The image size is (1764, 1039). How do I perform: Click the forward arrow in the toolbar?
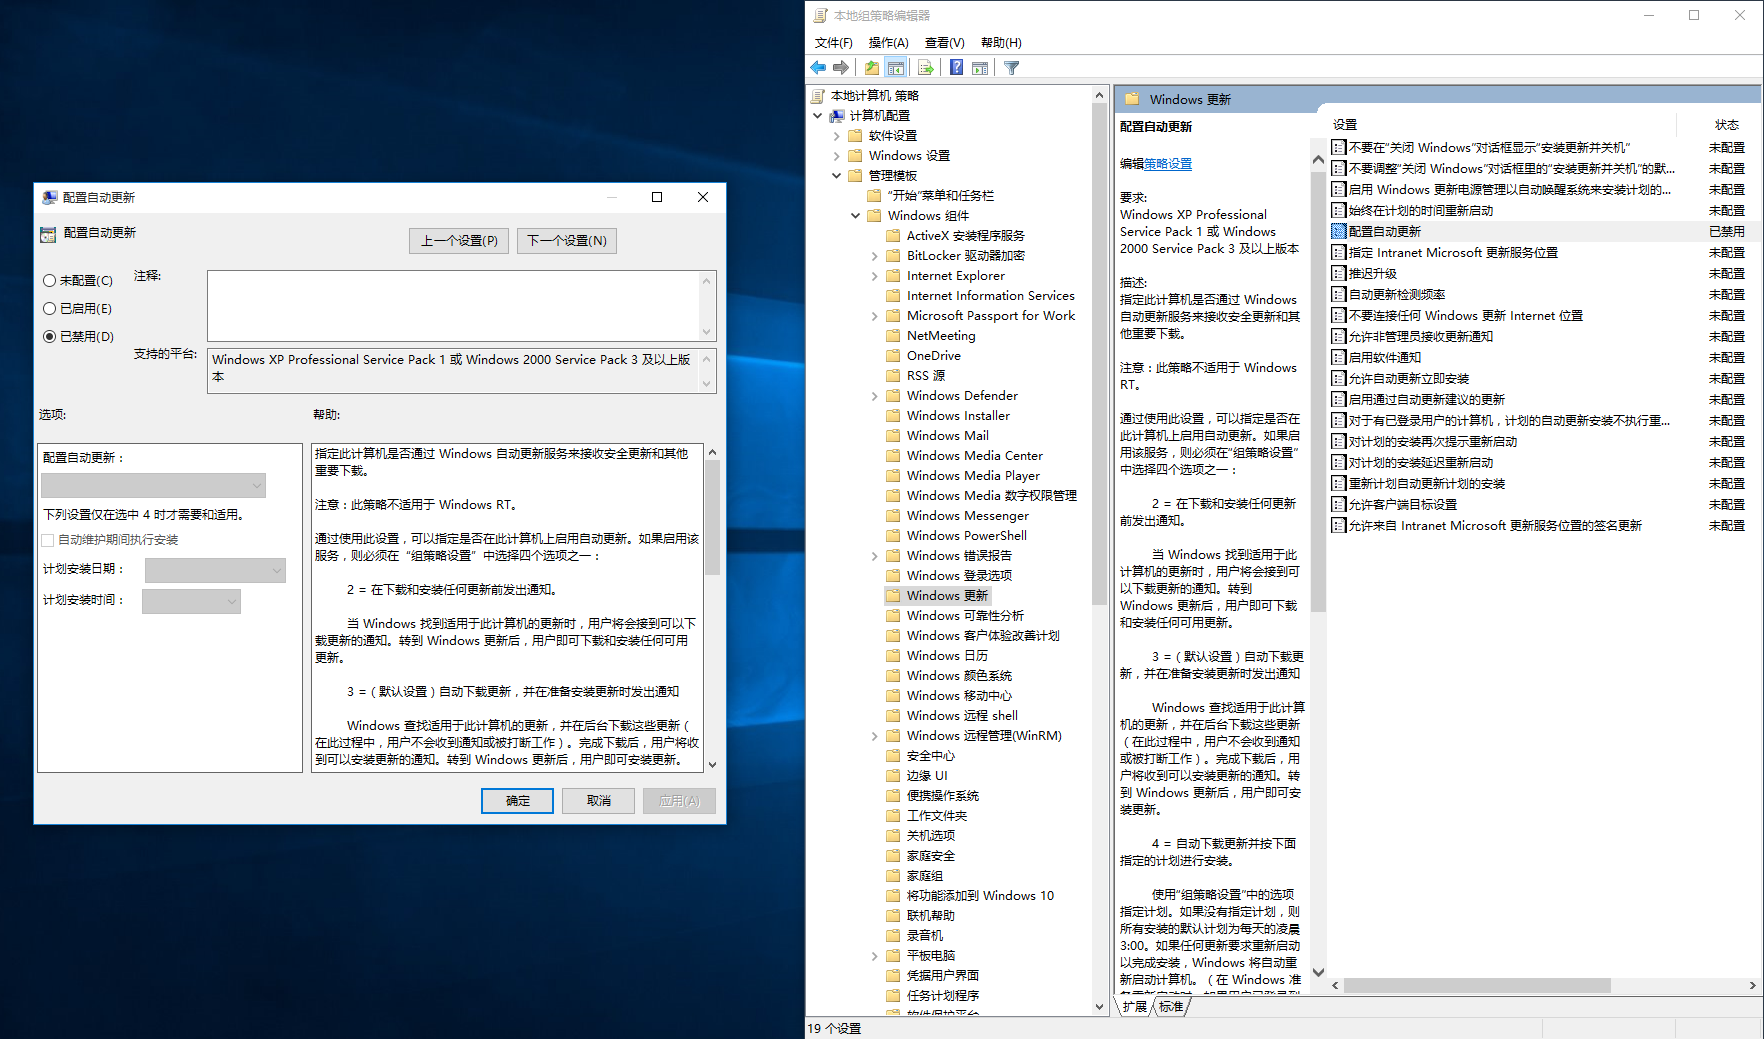click(x=841, y=68)
